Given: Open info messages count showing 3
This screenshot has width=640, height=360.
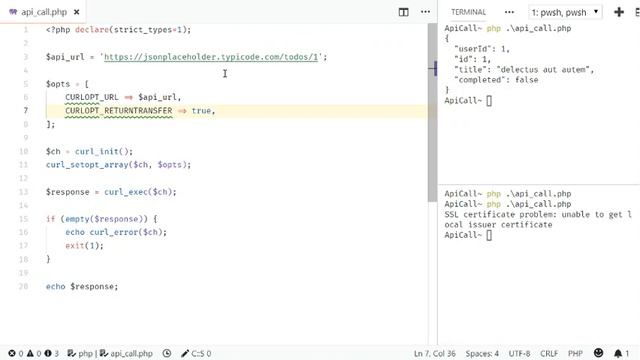Looking at the screenshot, I should pyautogui.click(x=51, y=353).
